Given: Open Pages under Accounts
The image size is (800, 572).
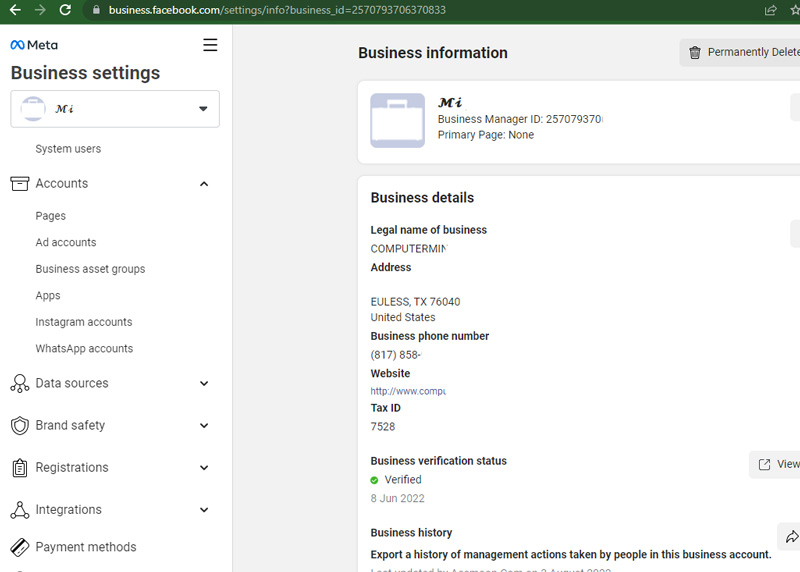Looking at the screenshot, I should [x=51, y=216].
